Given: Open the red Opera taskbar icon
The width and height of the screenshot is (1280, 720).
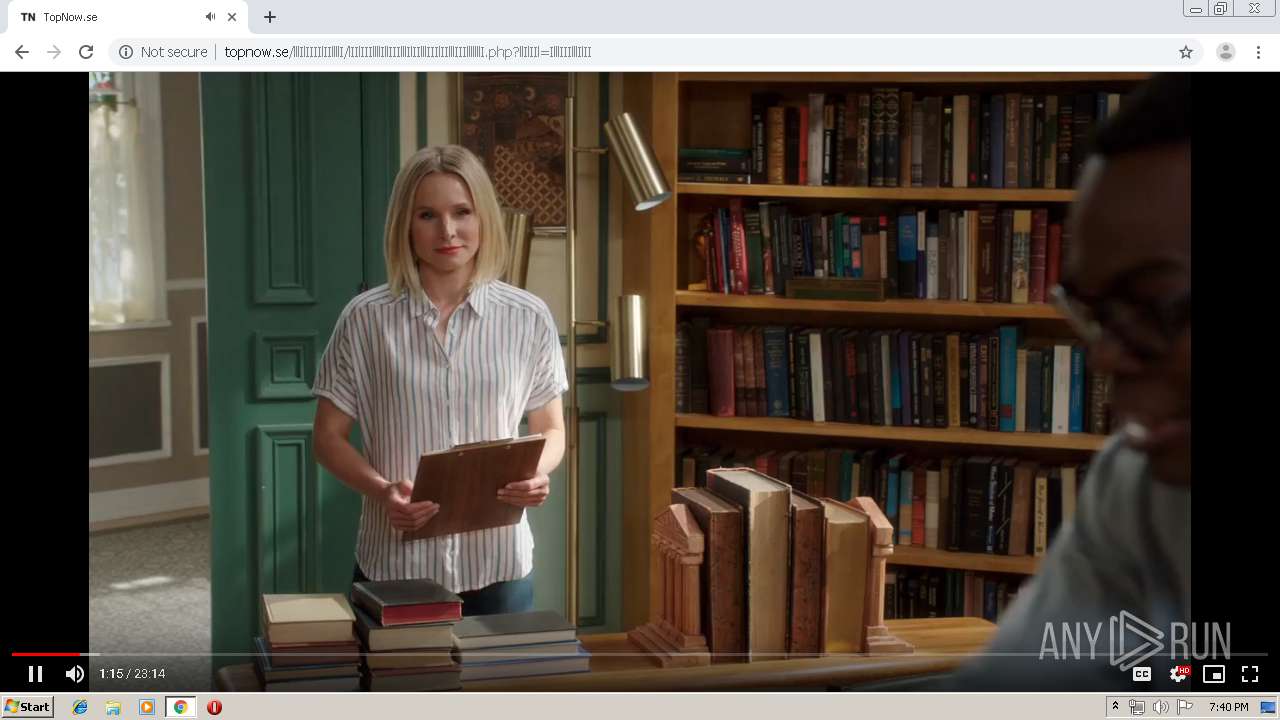Looking at the screenshot, I should pyautogui.click(x=214, y=707).
